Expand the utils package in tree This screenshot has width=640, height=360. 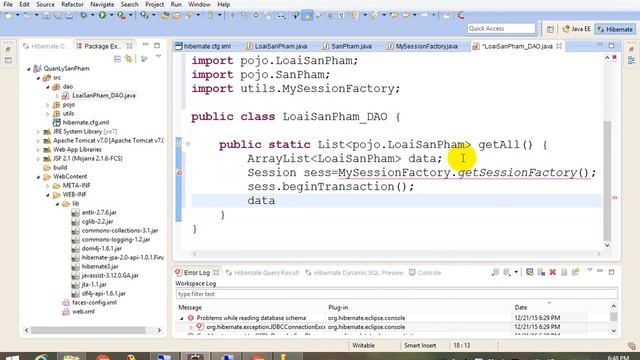[x=47, y=114]
